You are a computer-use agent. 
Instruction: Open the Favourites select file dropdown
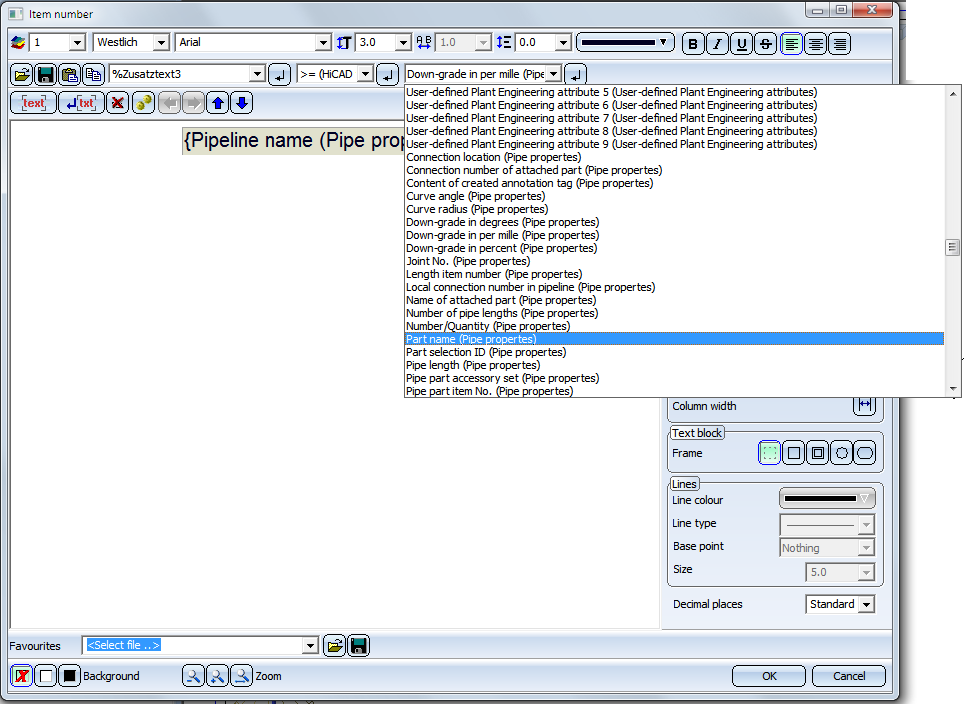click(310, 646)
